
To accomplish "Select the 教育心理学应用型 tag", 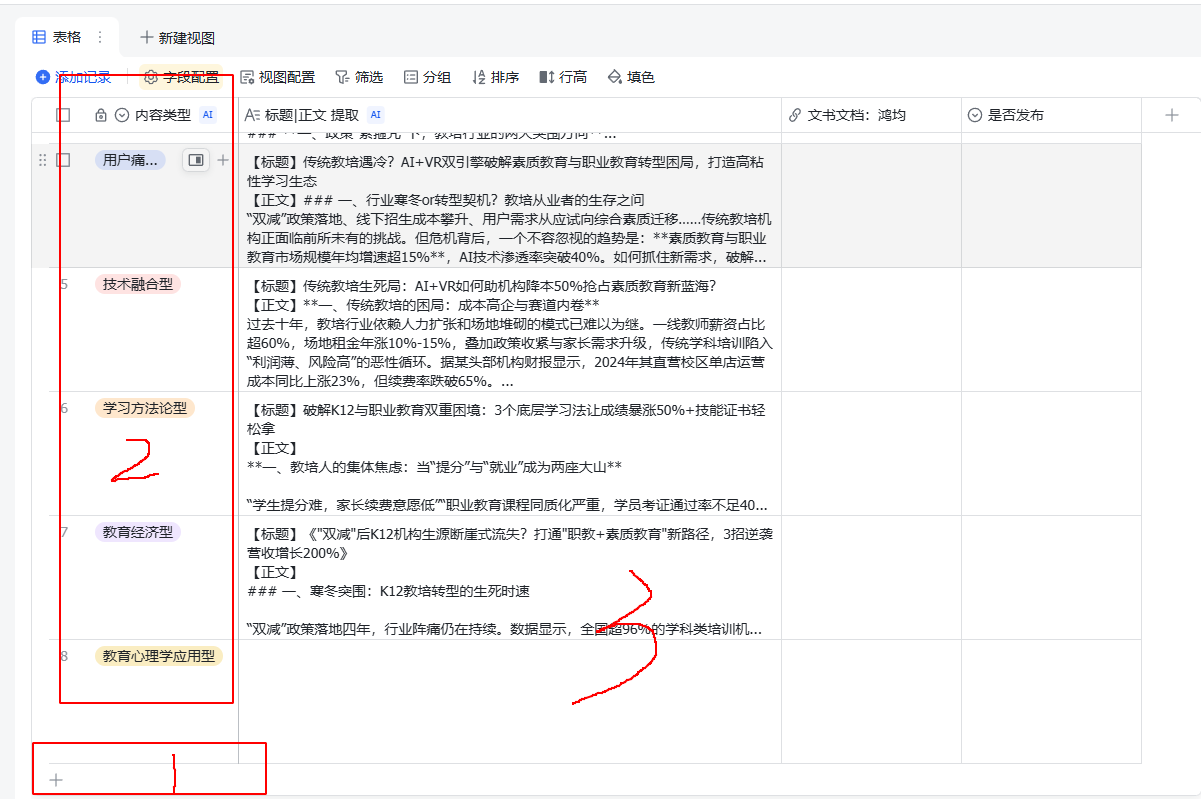I will (x=159, y=656).
